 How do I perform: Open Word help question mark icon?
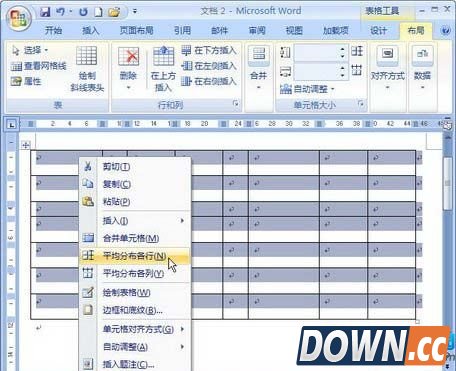point(445,31)
